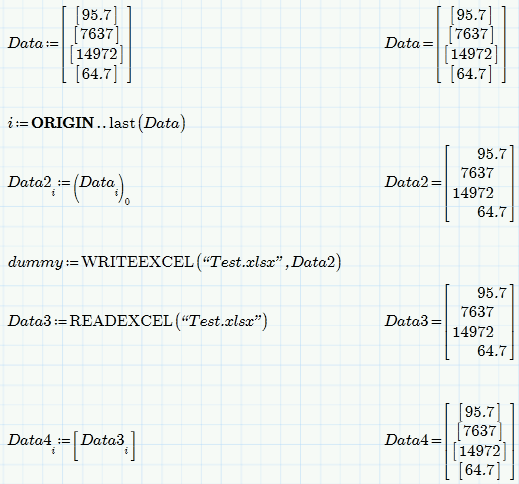Click 95.7 in the Data3 result vector

[492, 293]
